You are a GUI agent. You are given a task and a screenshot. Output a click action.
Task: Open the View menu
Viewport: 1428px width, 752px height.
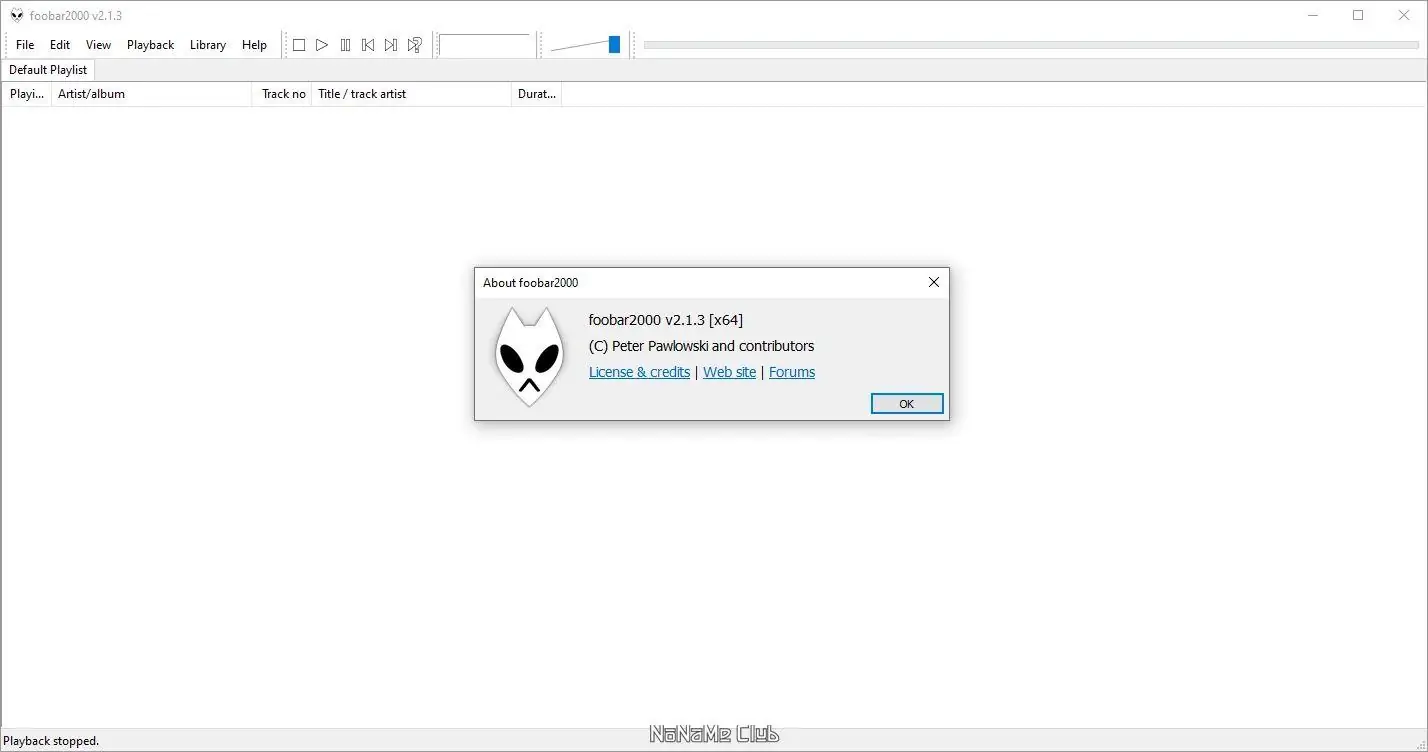(98, 45)
